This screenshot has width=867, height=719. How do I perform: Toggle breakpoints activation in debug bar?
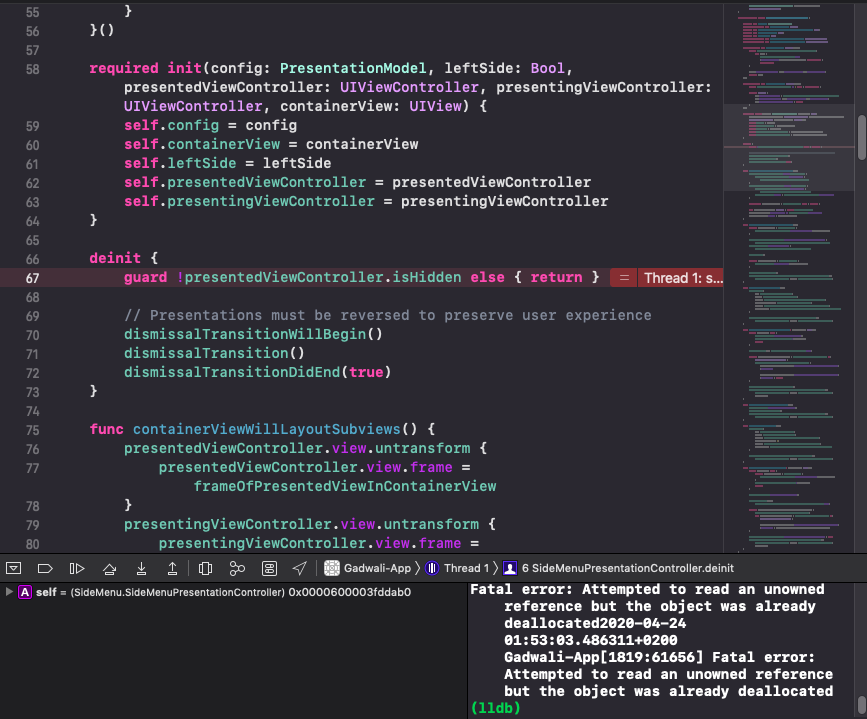(45, 568)
